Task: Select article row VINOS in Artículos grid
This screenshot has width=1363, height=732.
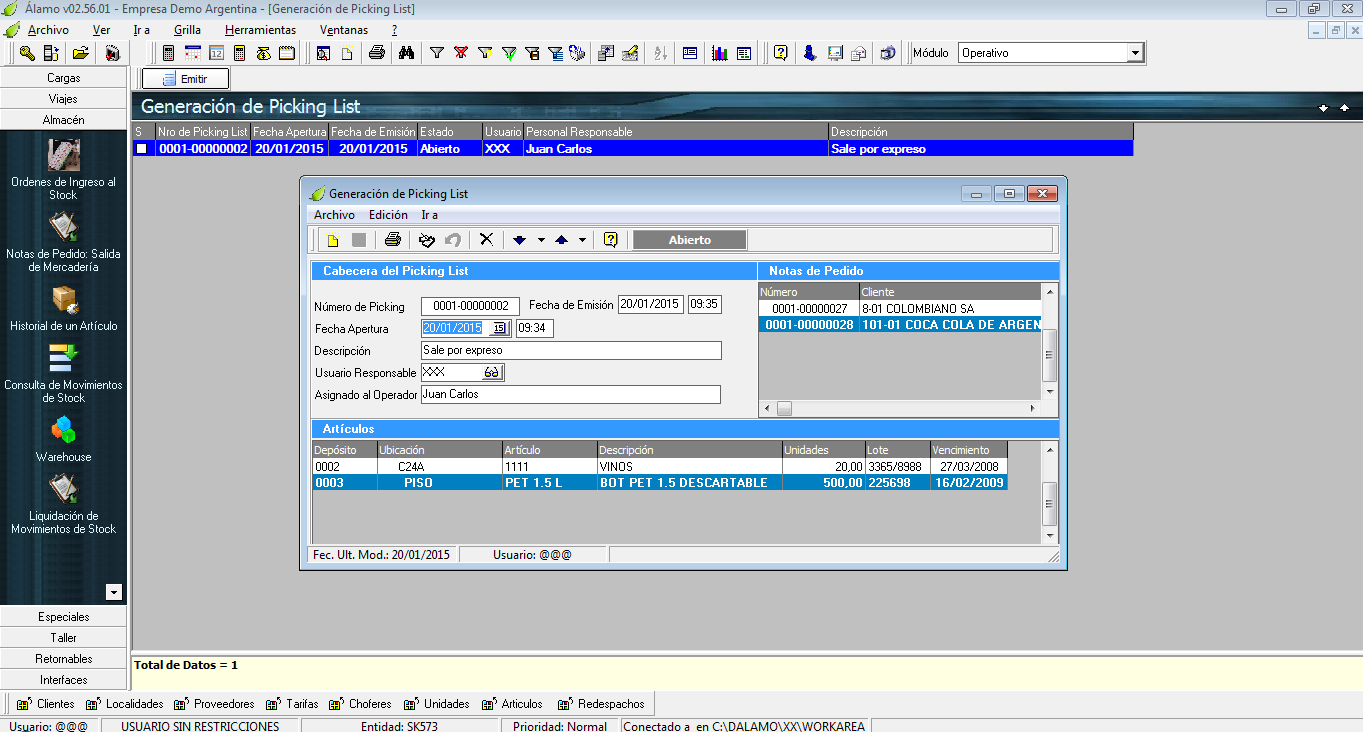Action: [660, 467]
